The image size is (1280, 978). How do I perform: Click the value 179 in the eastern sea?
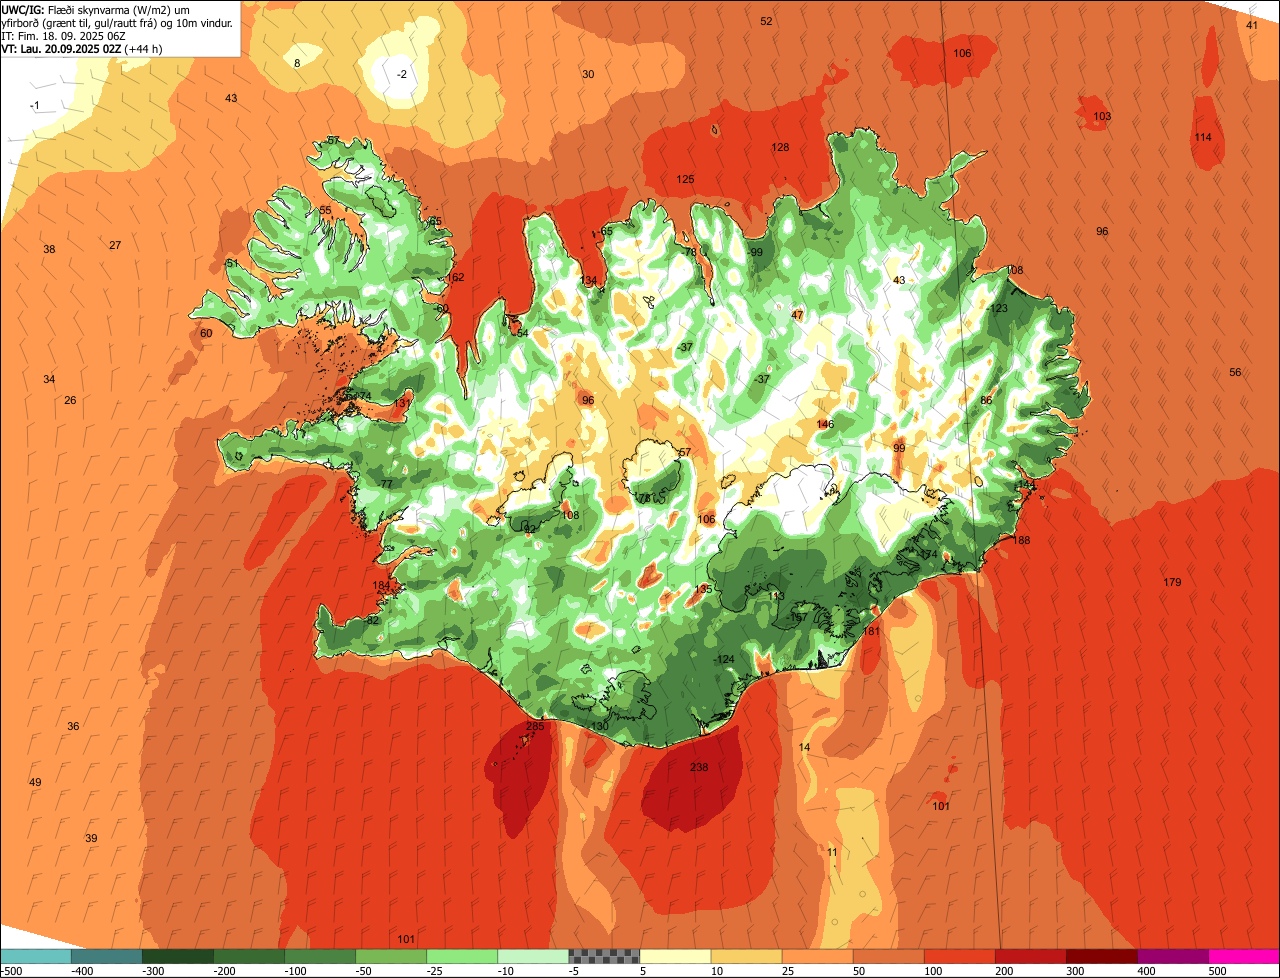coord(1172,582)
